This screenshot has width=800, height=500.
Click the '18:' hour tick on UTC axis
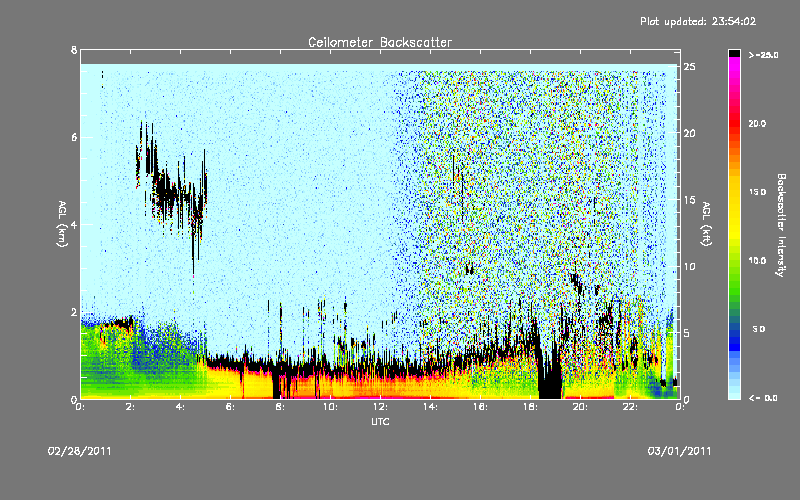tap(530, 407)
